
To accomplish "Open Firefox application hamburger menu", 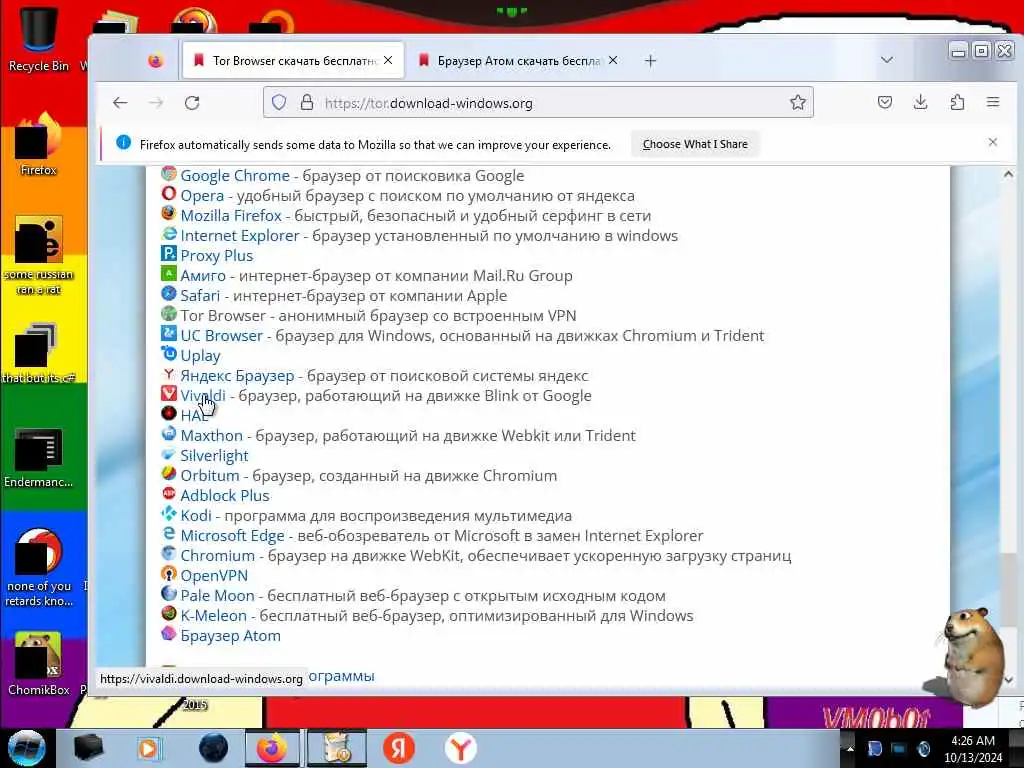I will [x=993, y=103].
